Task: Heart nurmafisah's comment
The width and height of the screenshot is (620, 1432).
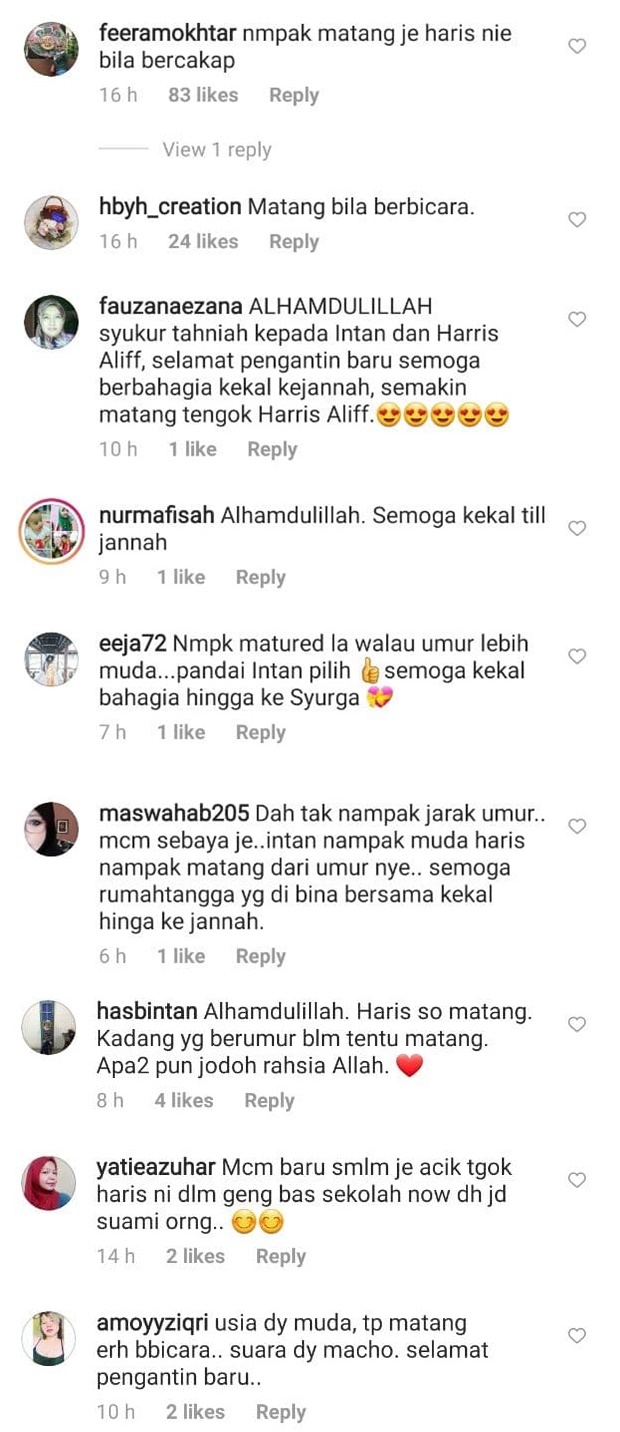Action: coord(577,528)
